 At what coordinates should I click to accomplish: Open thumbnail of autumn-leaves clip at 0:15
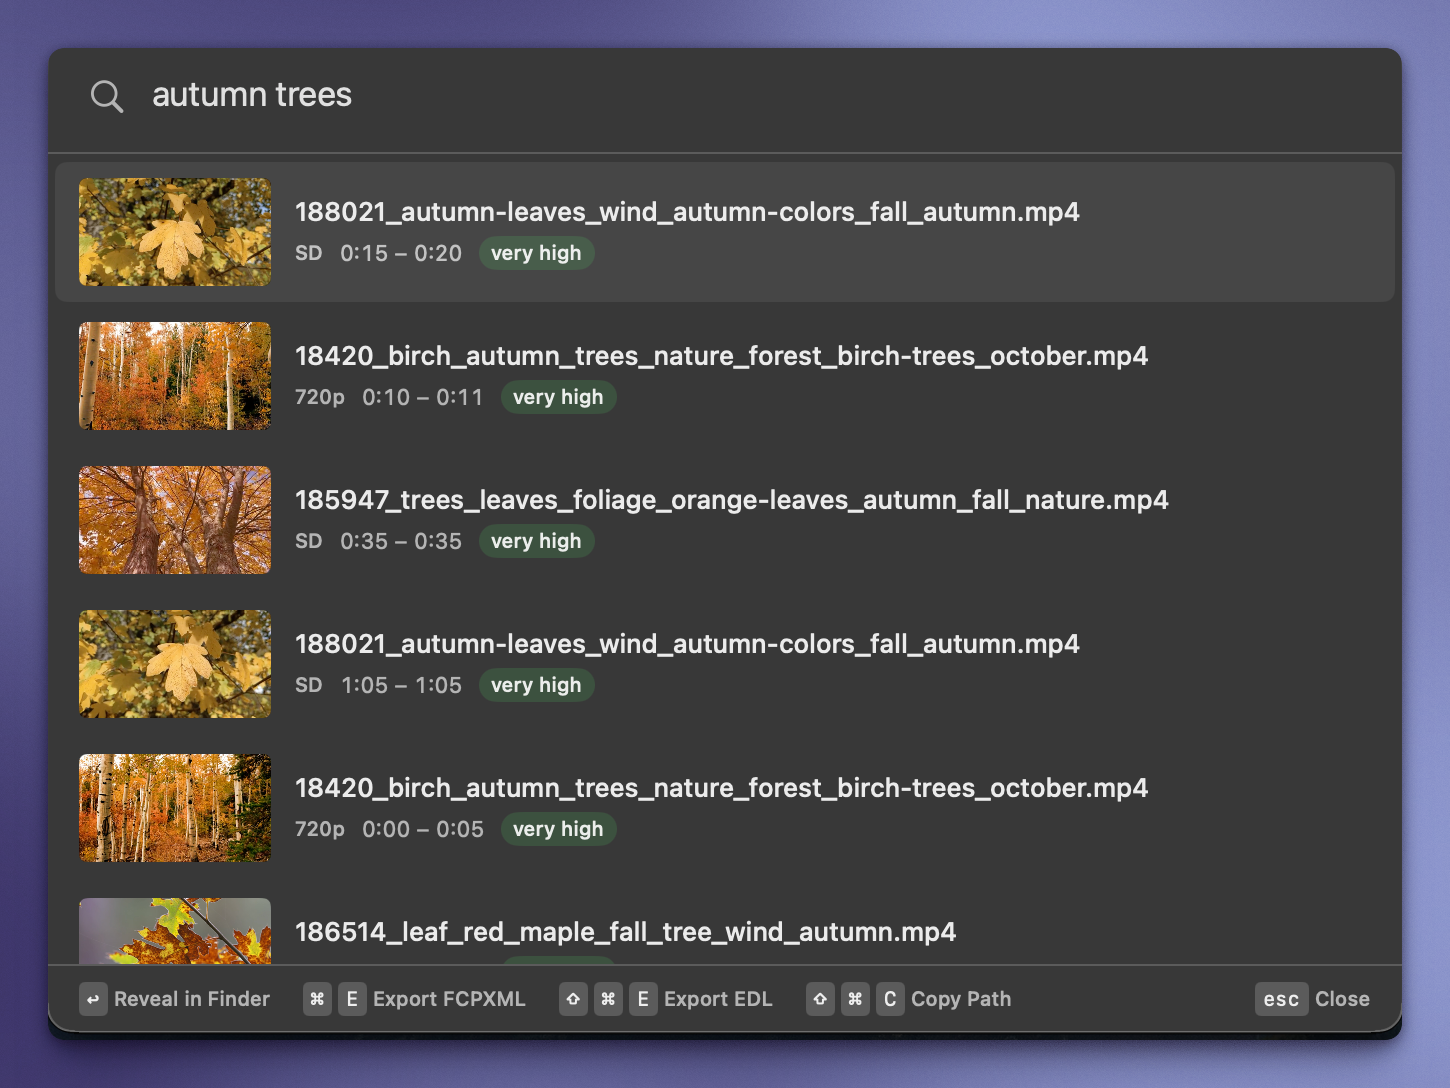(175, 232)
